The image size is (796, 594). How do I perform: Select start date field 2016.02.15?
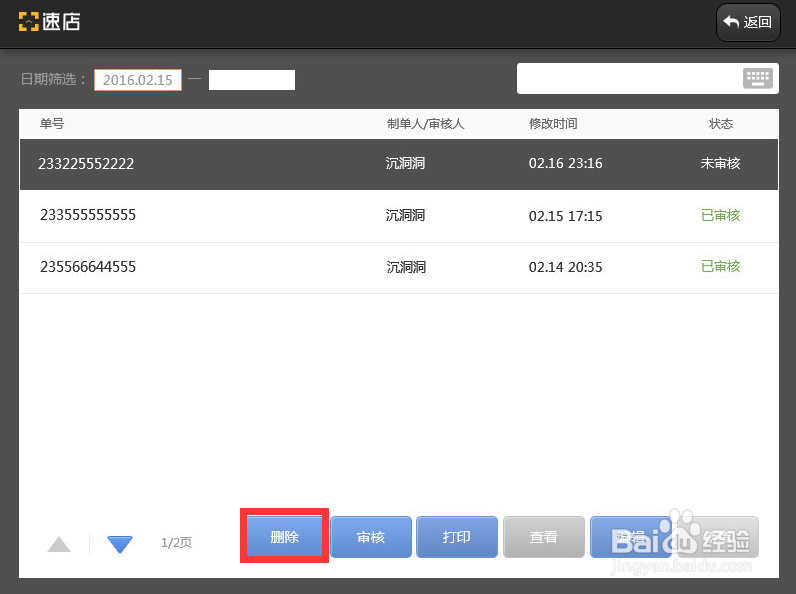pyautogui.click(x=138, y=80)
